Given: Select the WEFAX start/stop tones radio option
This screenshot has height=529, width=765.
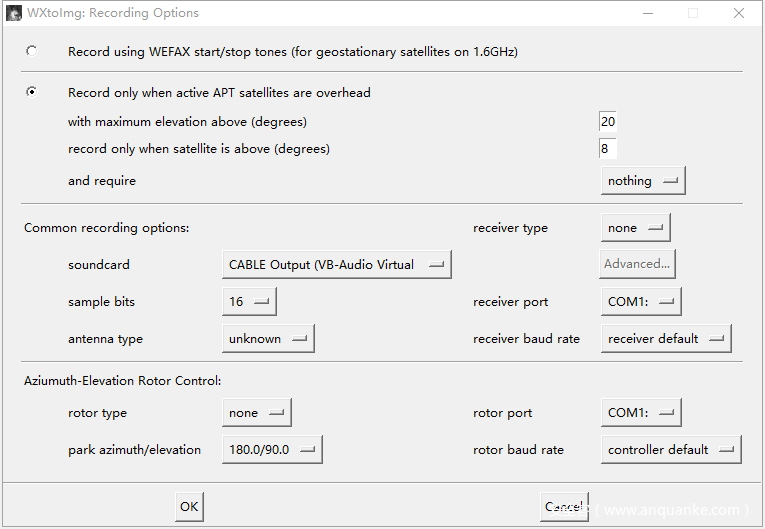Looking at the screenshot, I should coord(32,51).
